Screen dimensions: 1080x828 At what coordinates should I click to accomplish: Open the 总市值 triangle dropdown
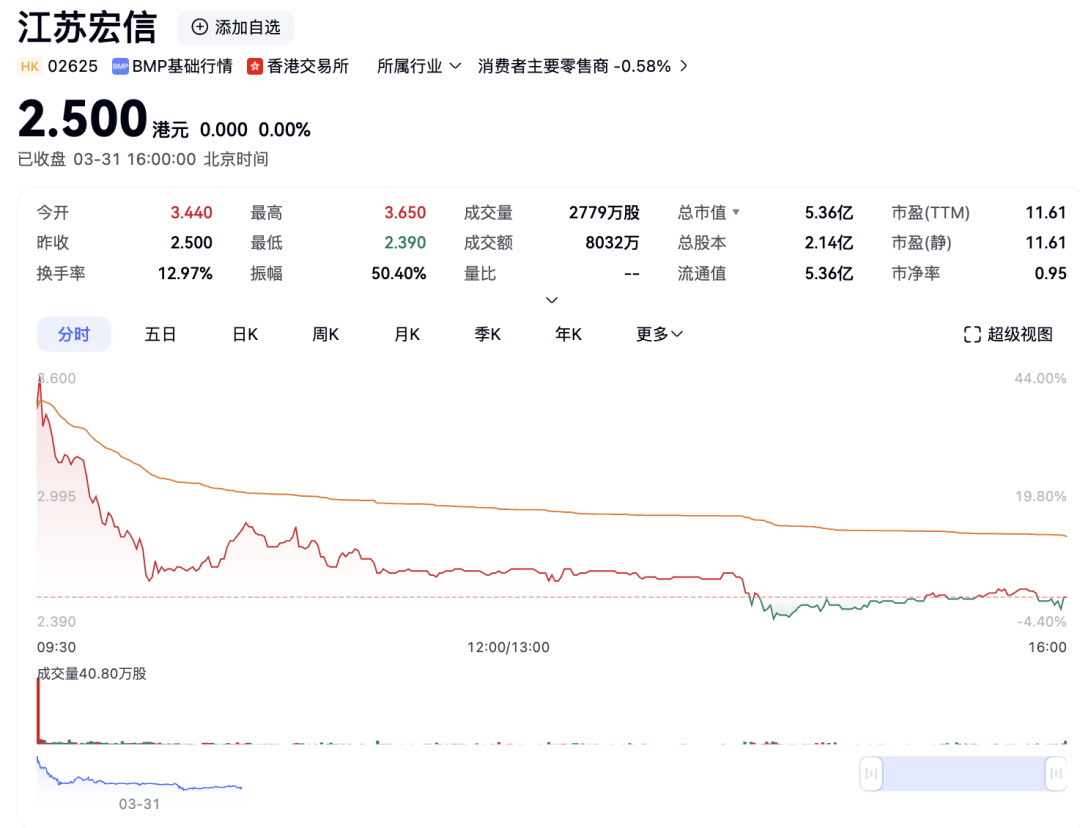pyautogui.click(x=737, y=212)
